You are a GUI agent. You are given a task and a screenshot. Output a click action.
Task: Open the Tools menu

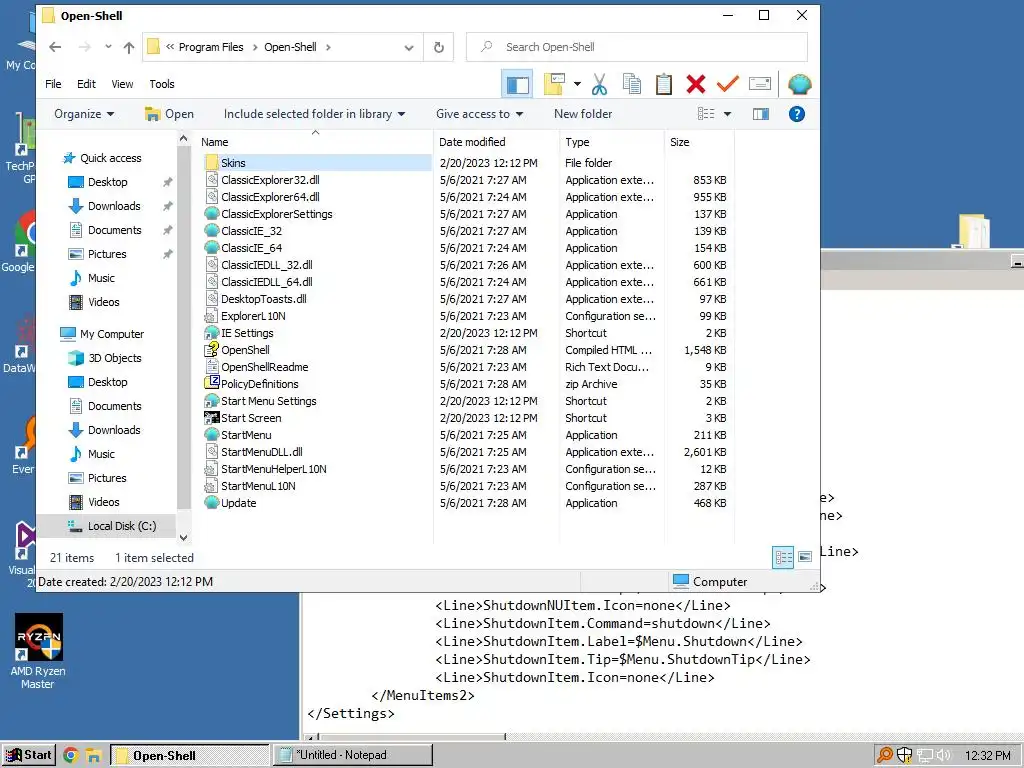[161, 84]
